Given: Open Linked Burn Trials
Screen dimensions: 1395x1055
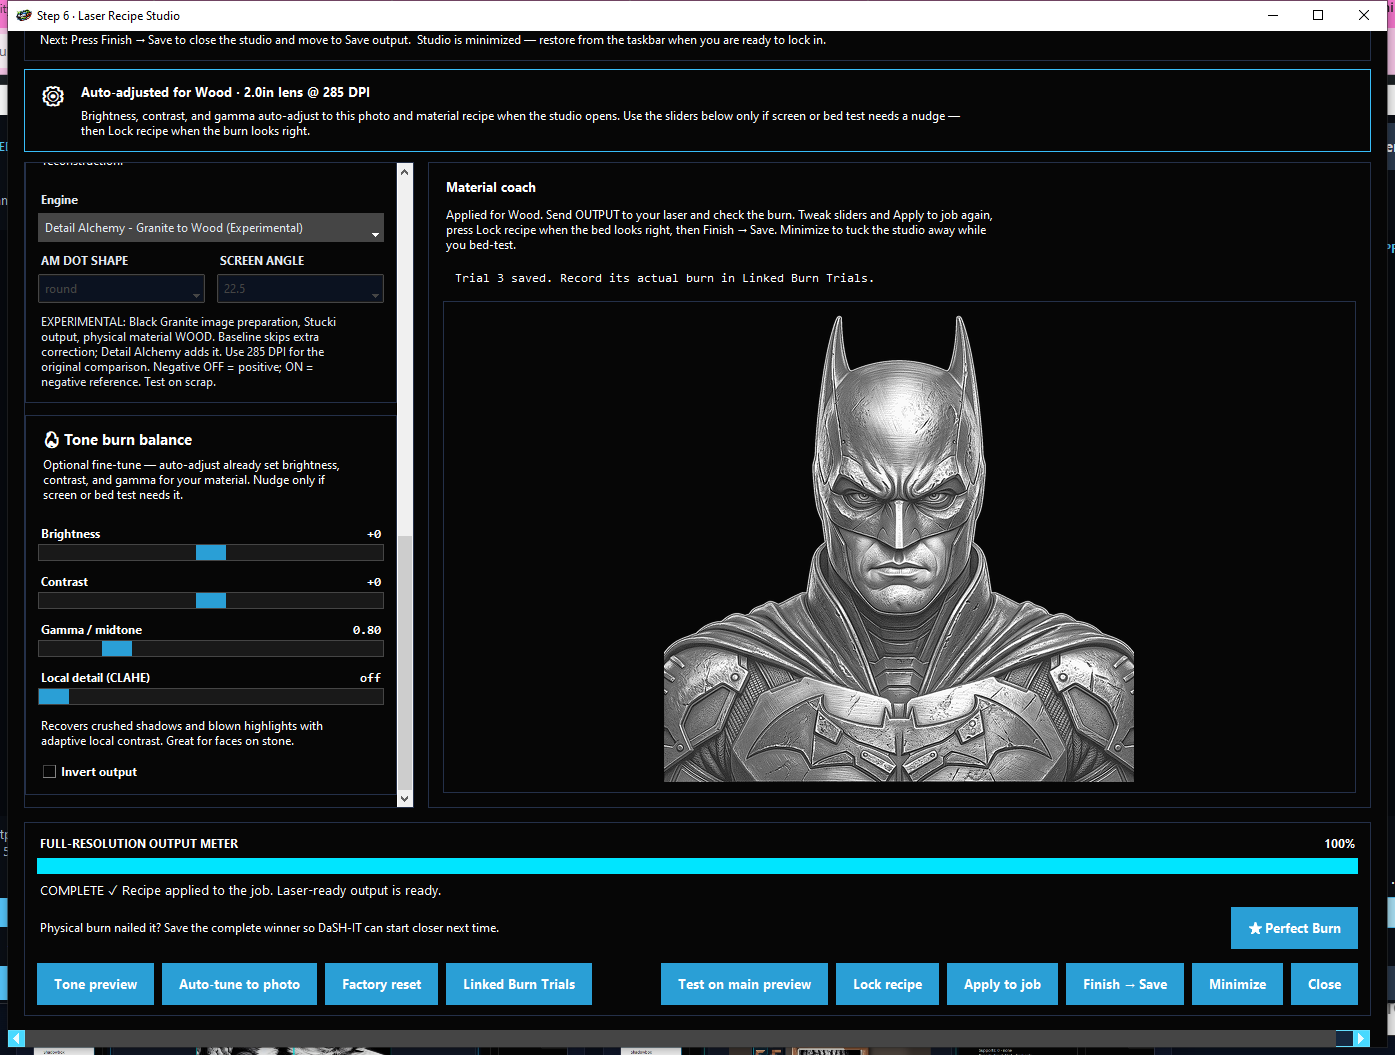Looking at the screenshot, I should pyautogui.click(x=519, y=984).
